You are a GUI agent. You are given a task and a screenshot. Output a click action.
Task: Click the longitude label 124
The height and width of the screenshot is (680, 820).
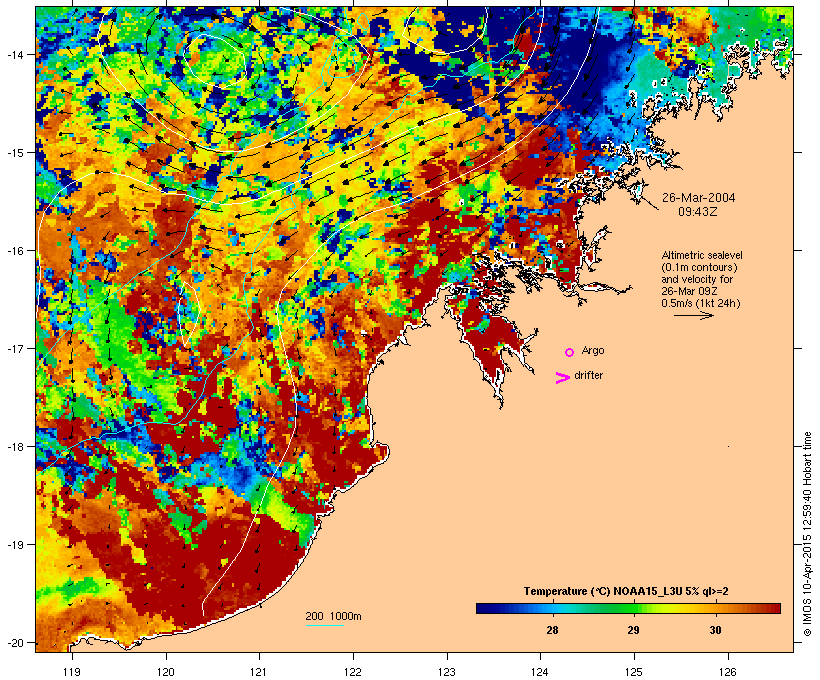pyautogui.click(x=540, y=672)
